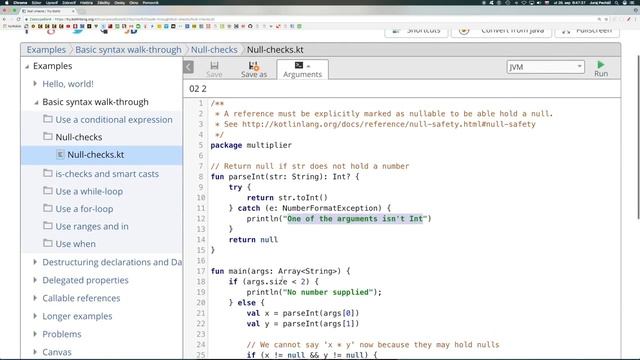This screenshot has height=360, width=640.
Task: Go to Basic syntax walk-through breadcrumb
Action: [x=128, y=50]
